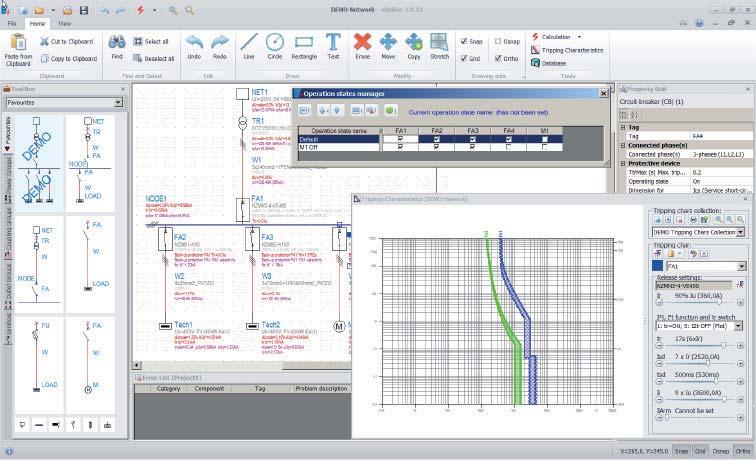Click Cut to Clipboard
The image size is (756, 460).
[67, 41]
